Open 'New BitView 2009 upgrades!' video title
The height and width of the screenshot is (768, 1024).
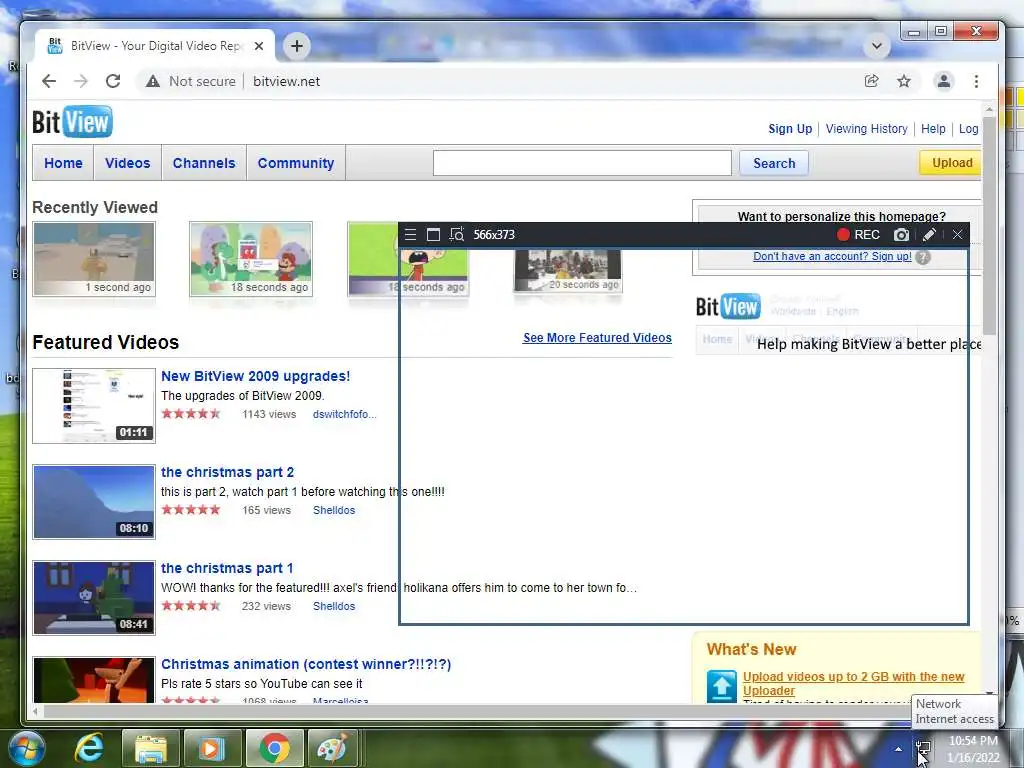tap(255, 376)
